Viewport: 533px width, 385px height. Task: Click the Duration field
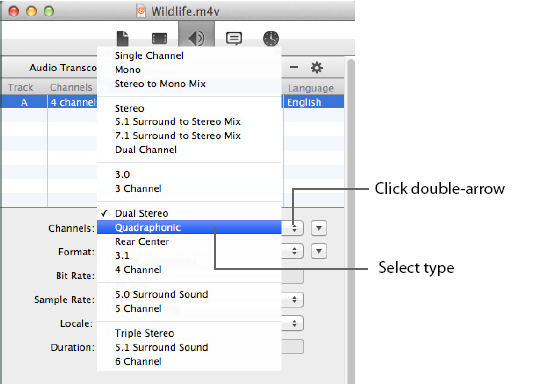(x=293, y=347)
